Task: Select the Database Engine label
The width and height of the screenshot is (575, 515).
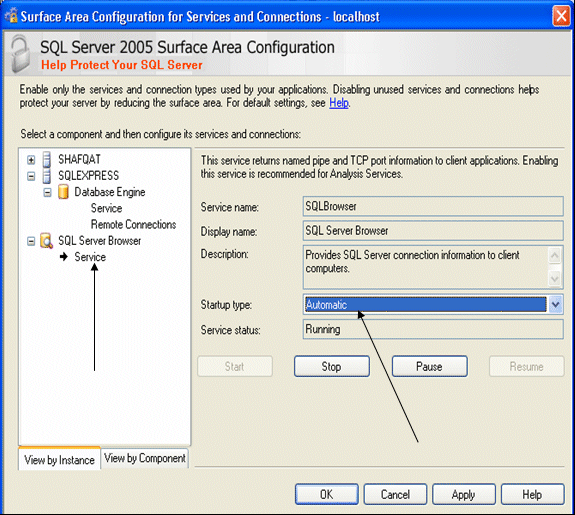Action: (x=110, y=192)
